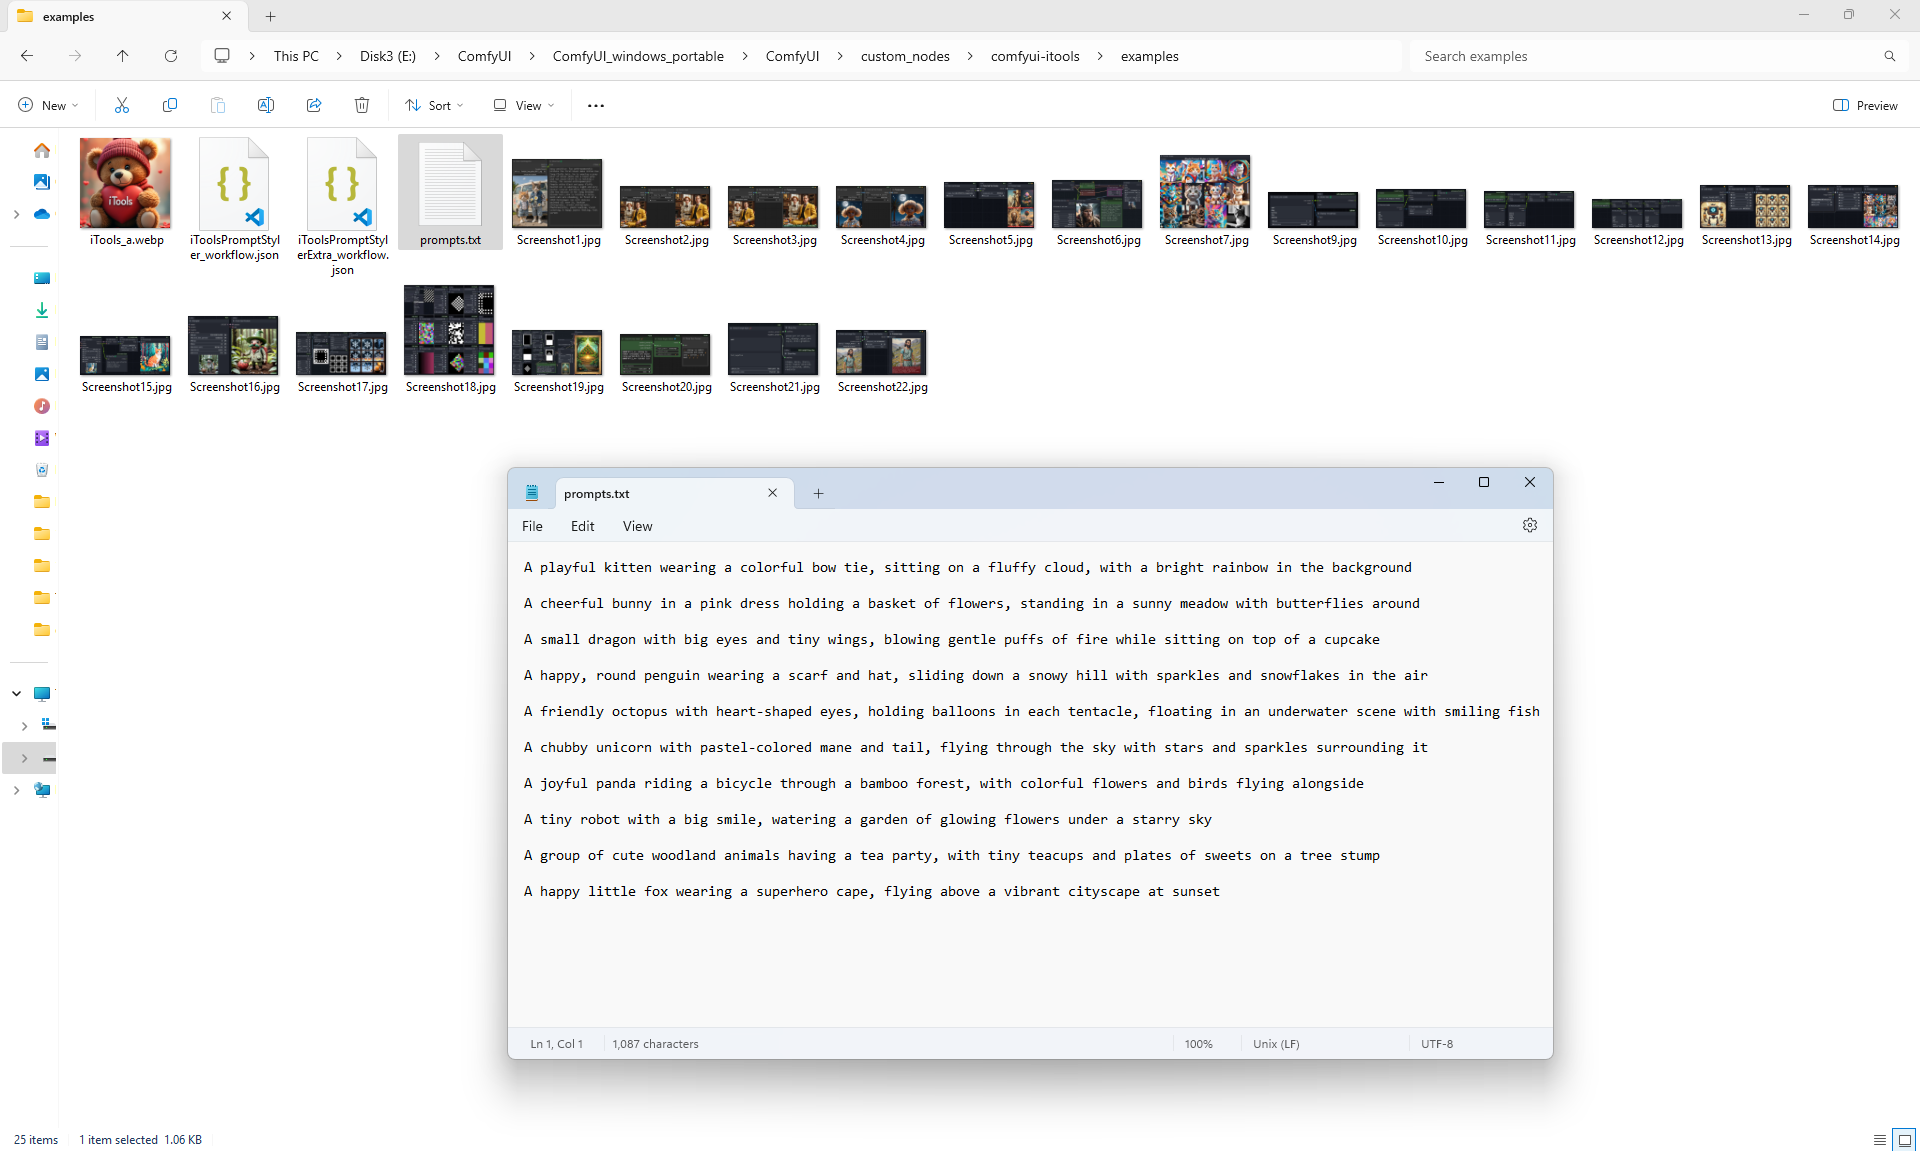Switch to large thumbnails view icon
Viewport: 1920px width, 1151px height.
pos(1904,1139)
